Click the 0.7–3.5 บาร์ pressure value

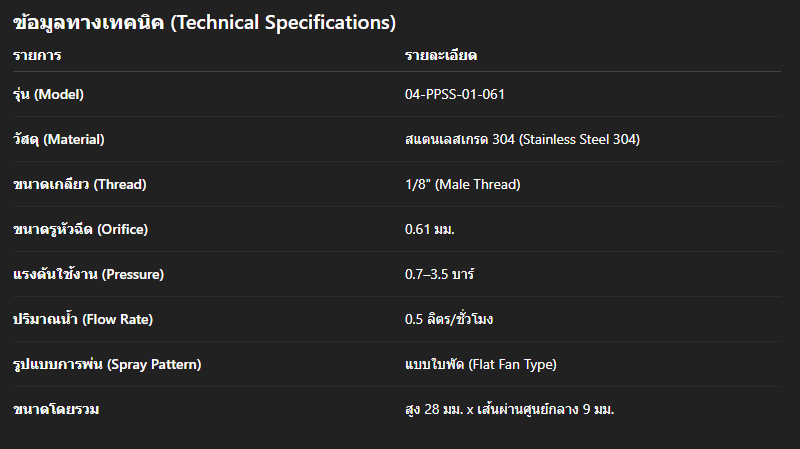(441, 274)
